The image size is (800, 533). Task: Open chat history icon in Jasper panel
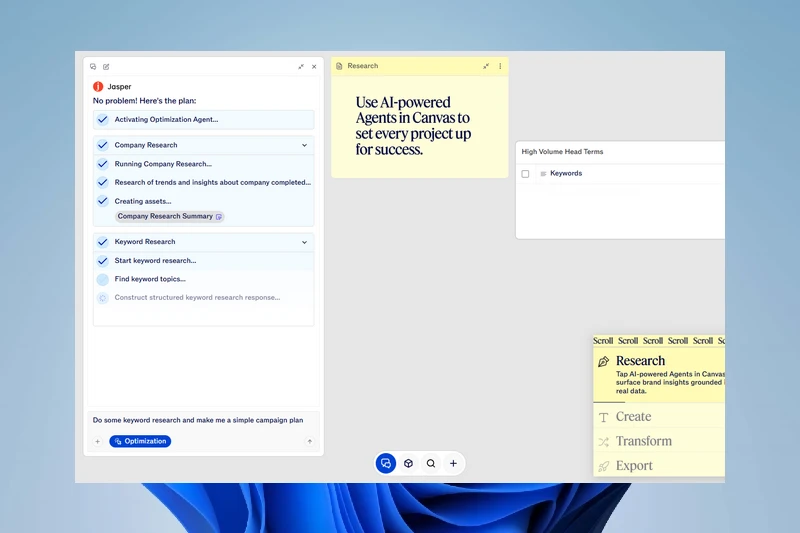94,67
